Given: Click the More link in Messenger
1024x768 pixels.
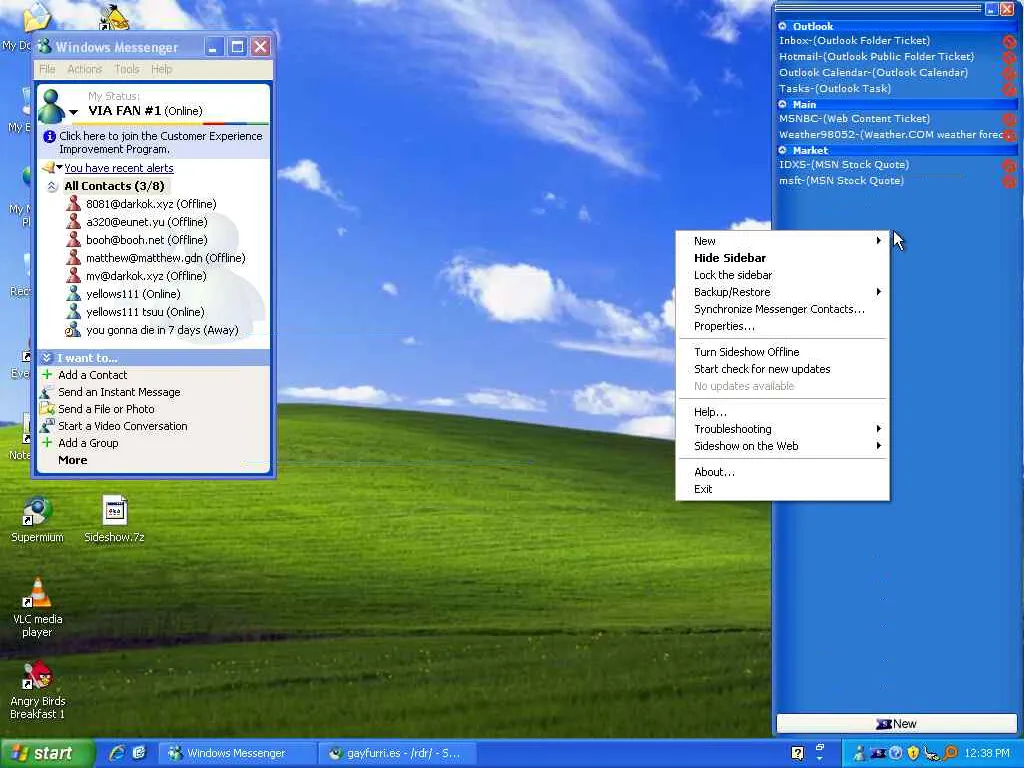Looking at the screenshot, I should click(72, 460).
